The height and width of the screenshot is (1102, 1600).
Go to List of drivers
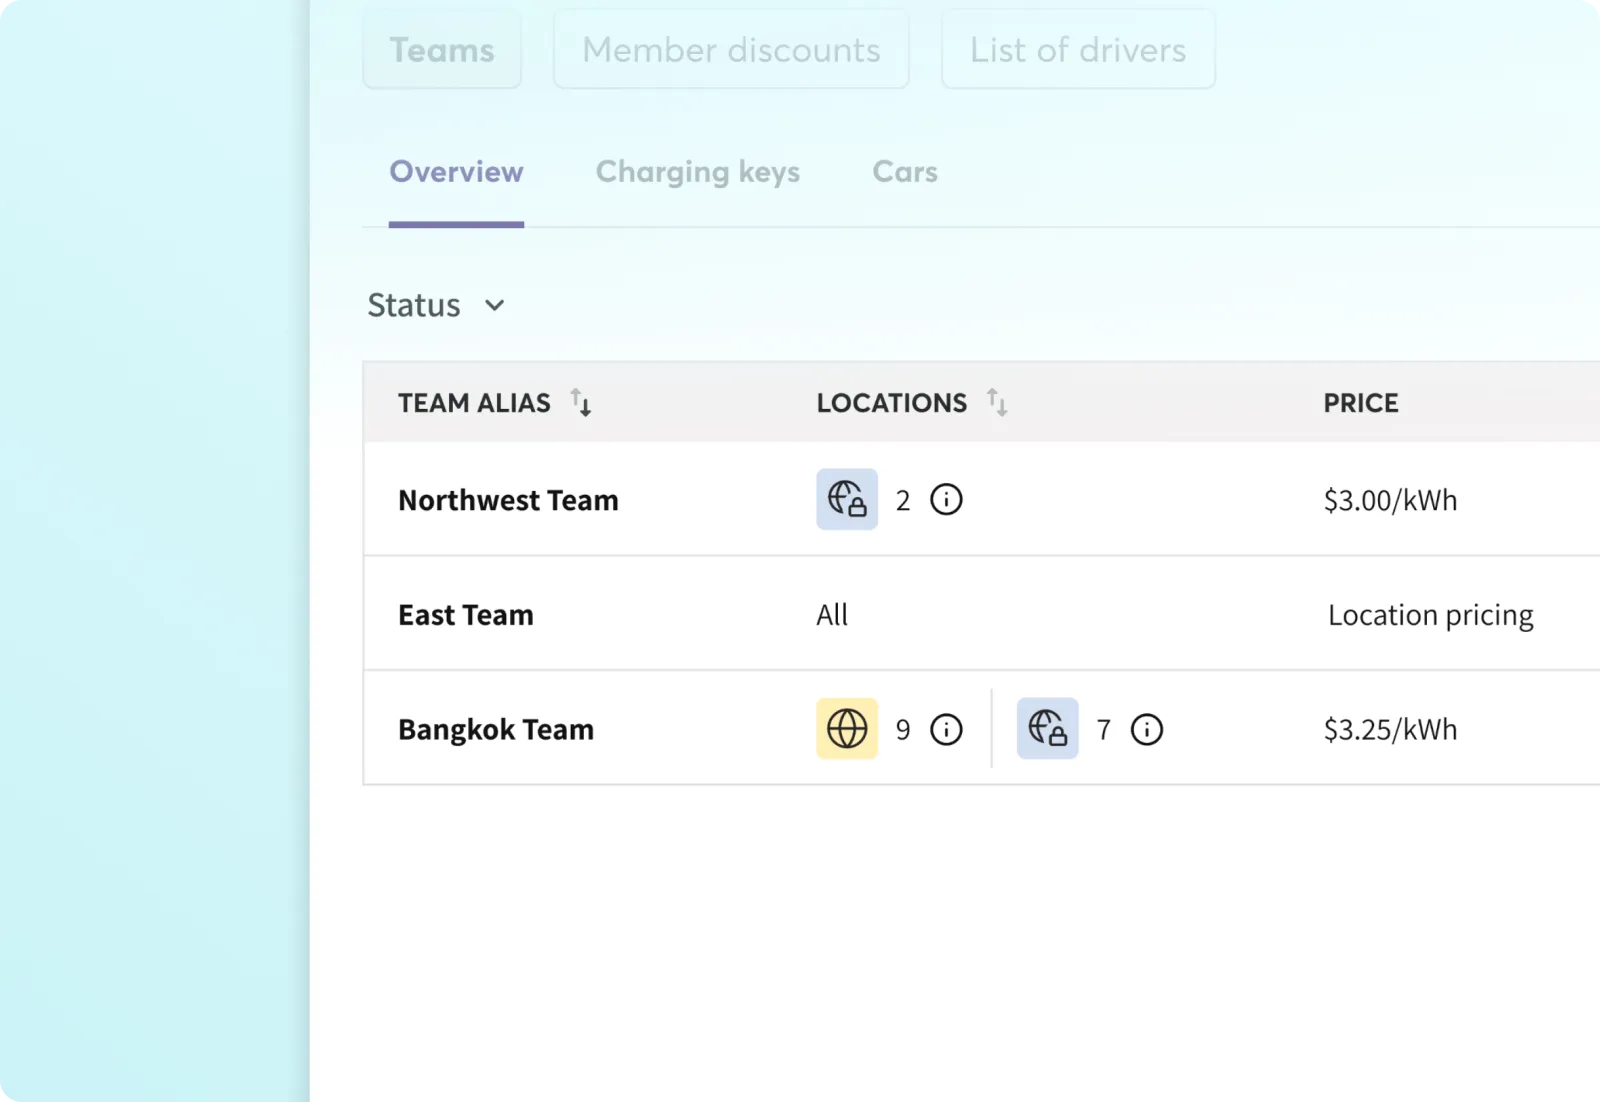pos(1078,50)
